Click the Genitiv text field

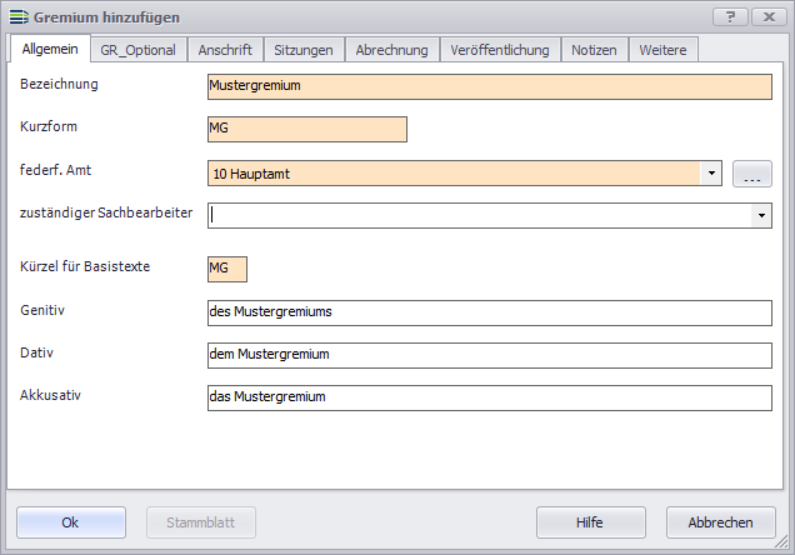pyautogui.click(x=489, y=313)
